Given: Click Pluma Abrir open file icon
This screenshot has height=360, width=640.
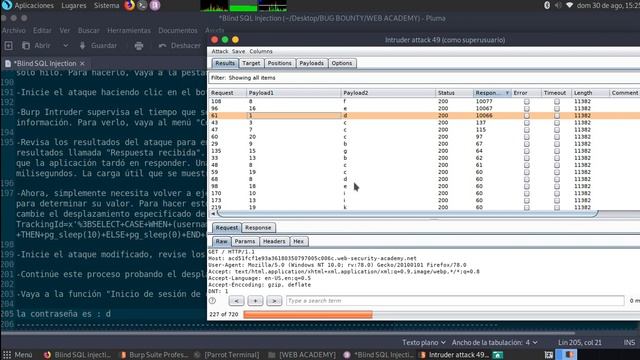Looking at the screenshot, I should (x=26, y=46).
